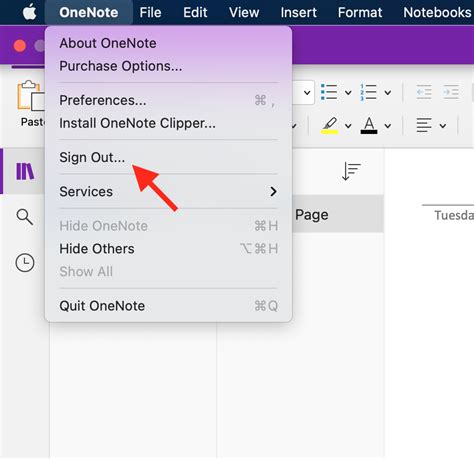
Task: Open the highlight color dropdown
Action: pyautogui.click(x=348, y=126)
